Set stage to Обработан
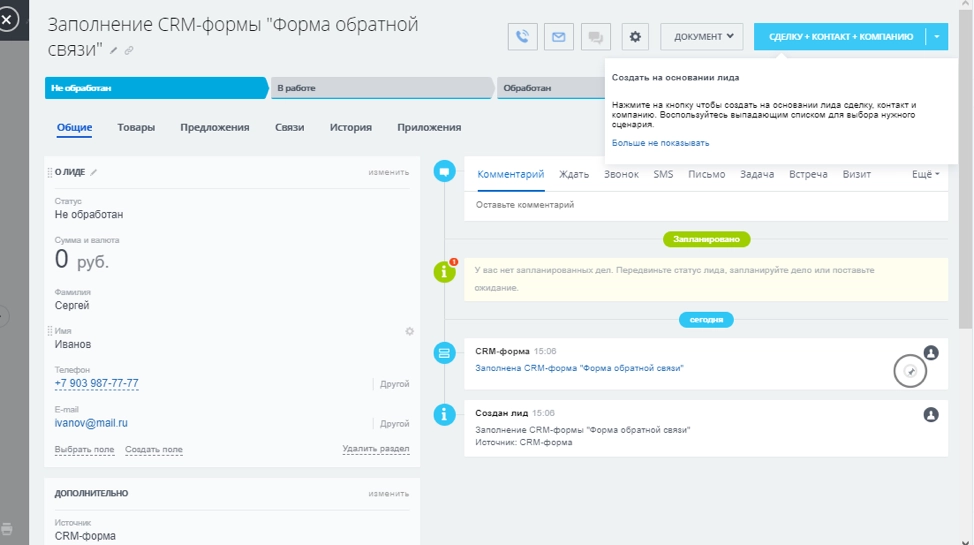This screenshot has height=545, width=974. tap(552, 88)
